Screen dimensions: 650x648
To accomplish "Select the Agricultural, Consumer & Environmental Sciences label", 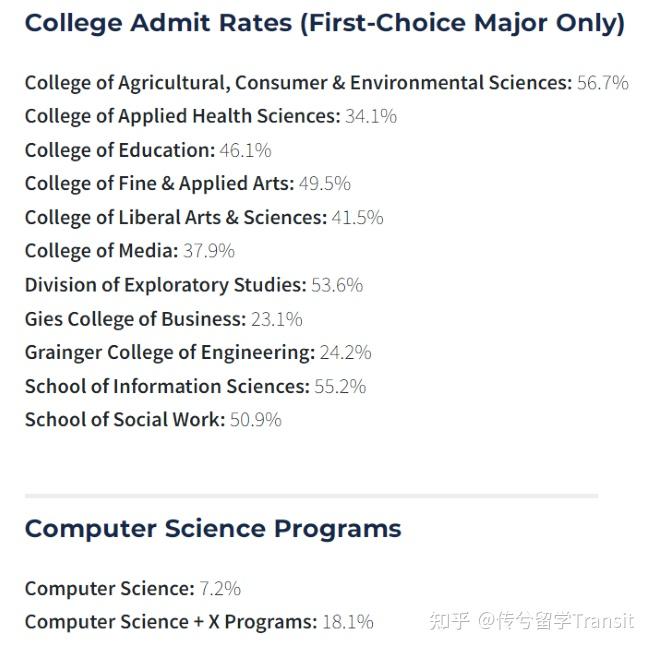I will coord(298,83).
